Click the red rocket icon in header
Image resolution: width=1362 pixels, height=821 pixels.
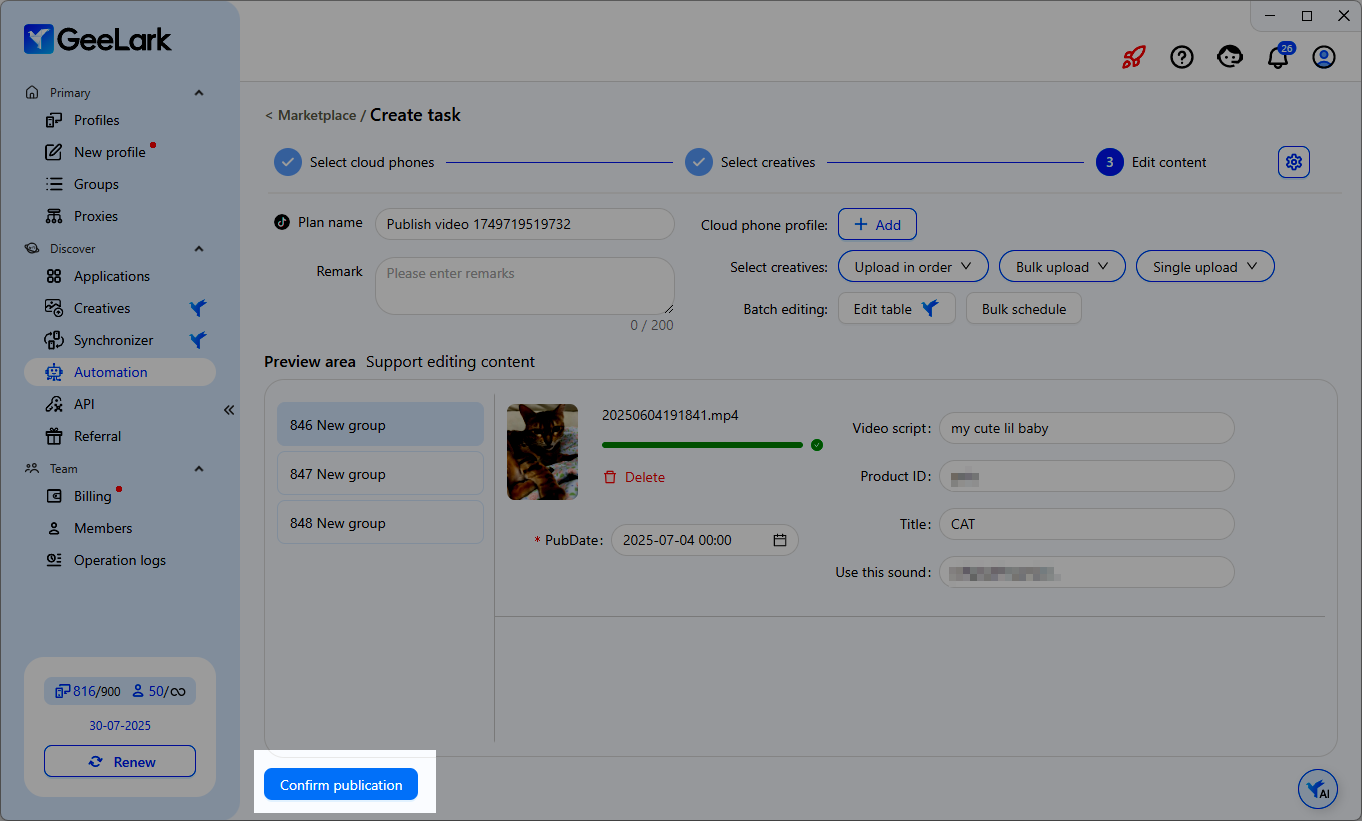tap(1133, 57)
